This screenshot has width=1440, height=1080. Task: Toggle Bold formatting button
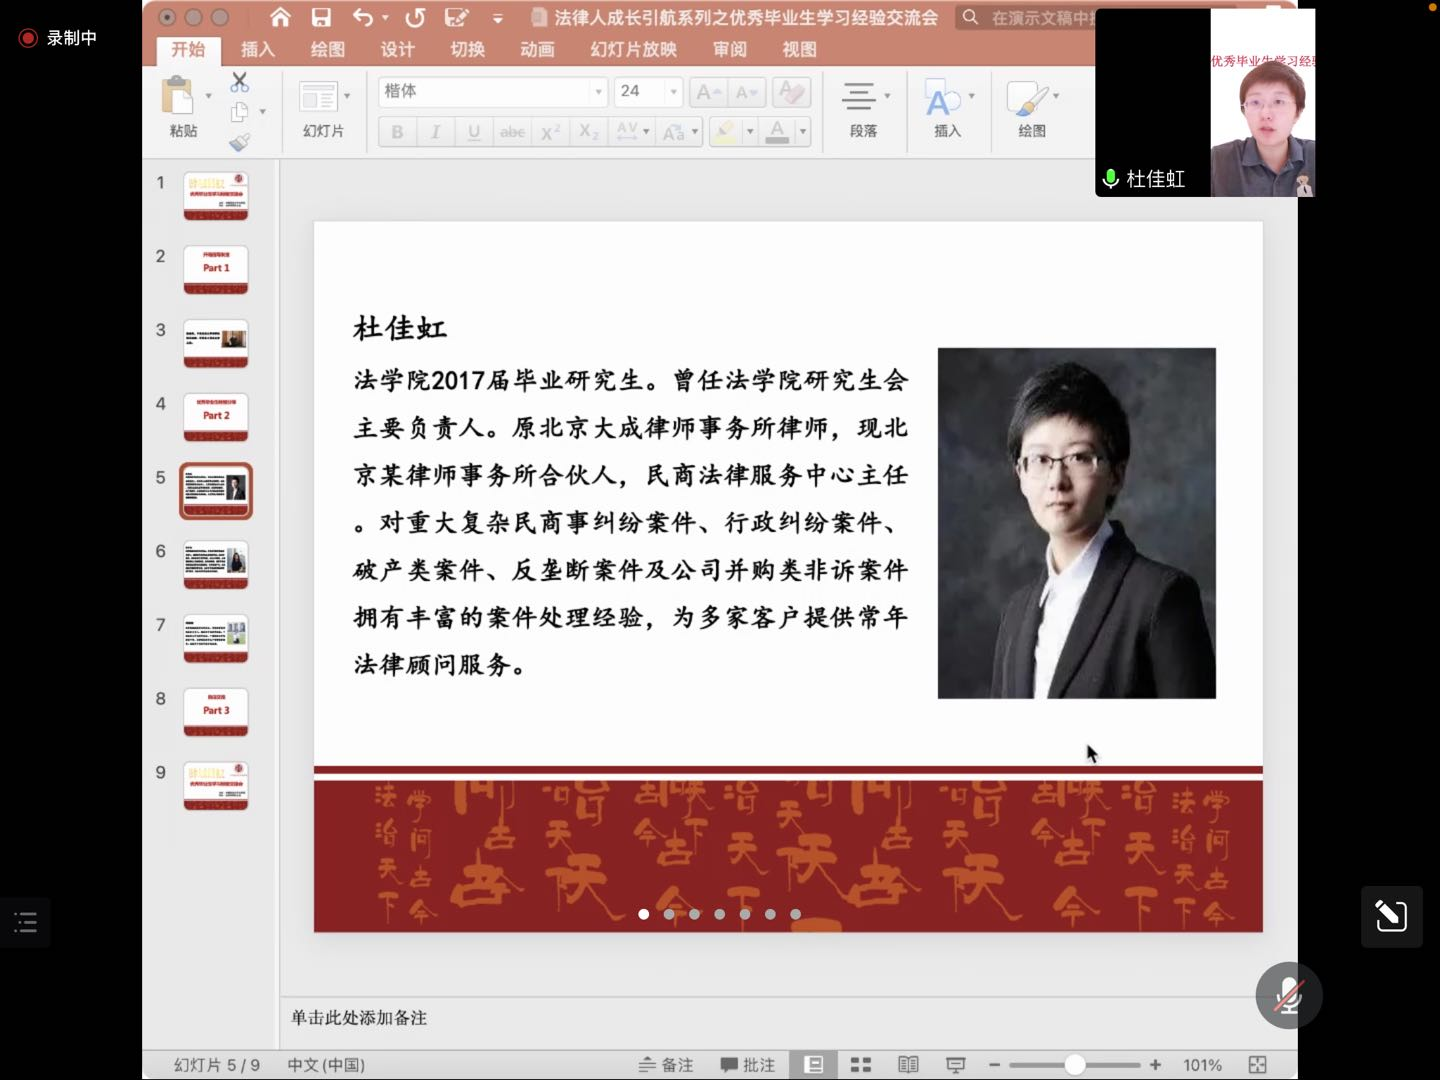pyautogui.click(x=397, y=132)
